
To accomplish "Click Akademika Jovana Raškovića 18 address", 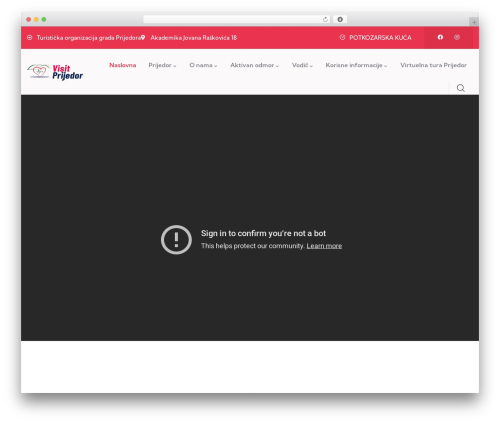I will [194, 38].
